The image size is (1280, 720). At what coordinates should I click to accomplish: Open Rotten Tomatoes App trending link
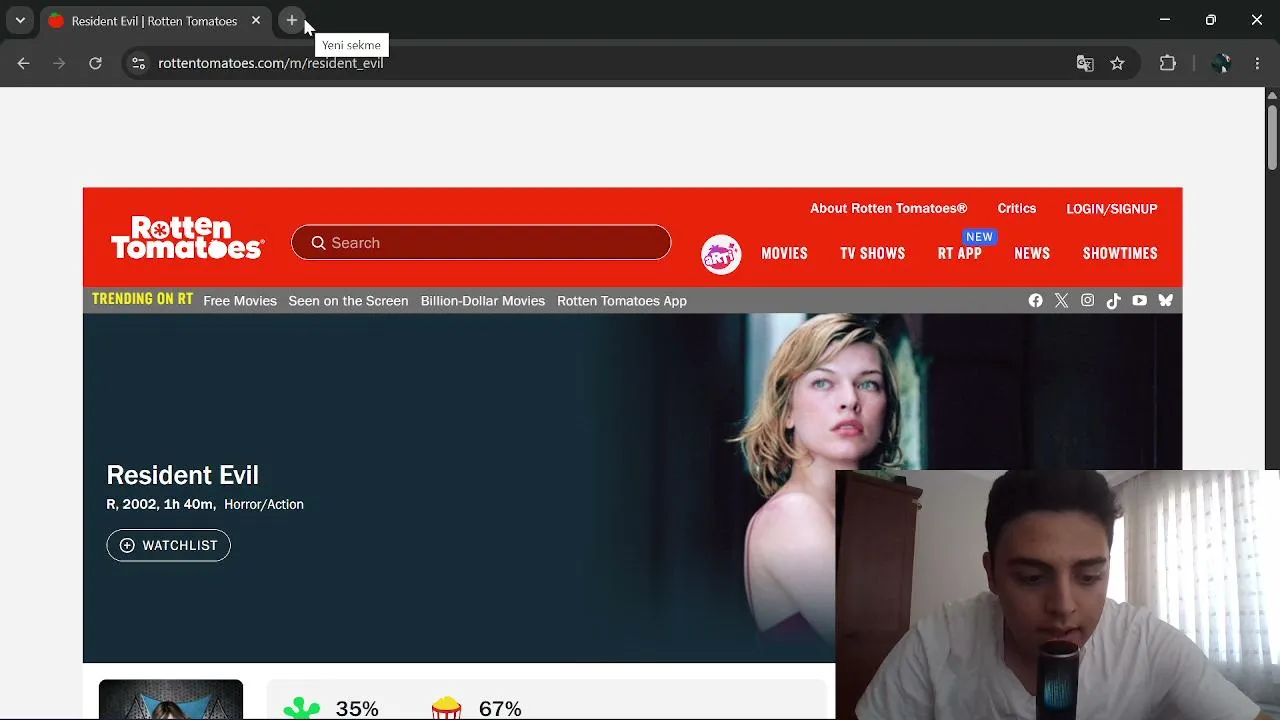click(x=622, y=301)
